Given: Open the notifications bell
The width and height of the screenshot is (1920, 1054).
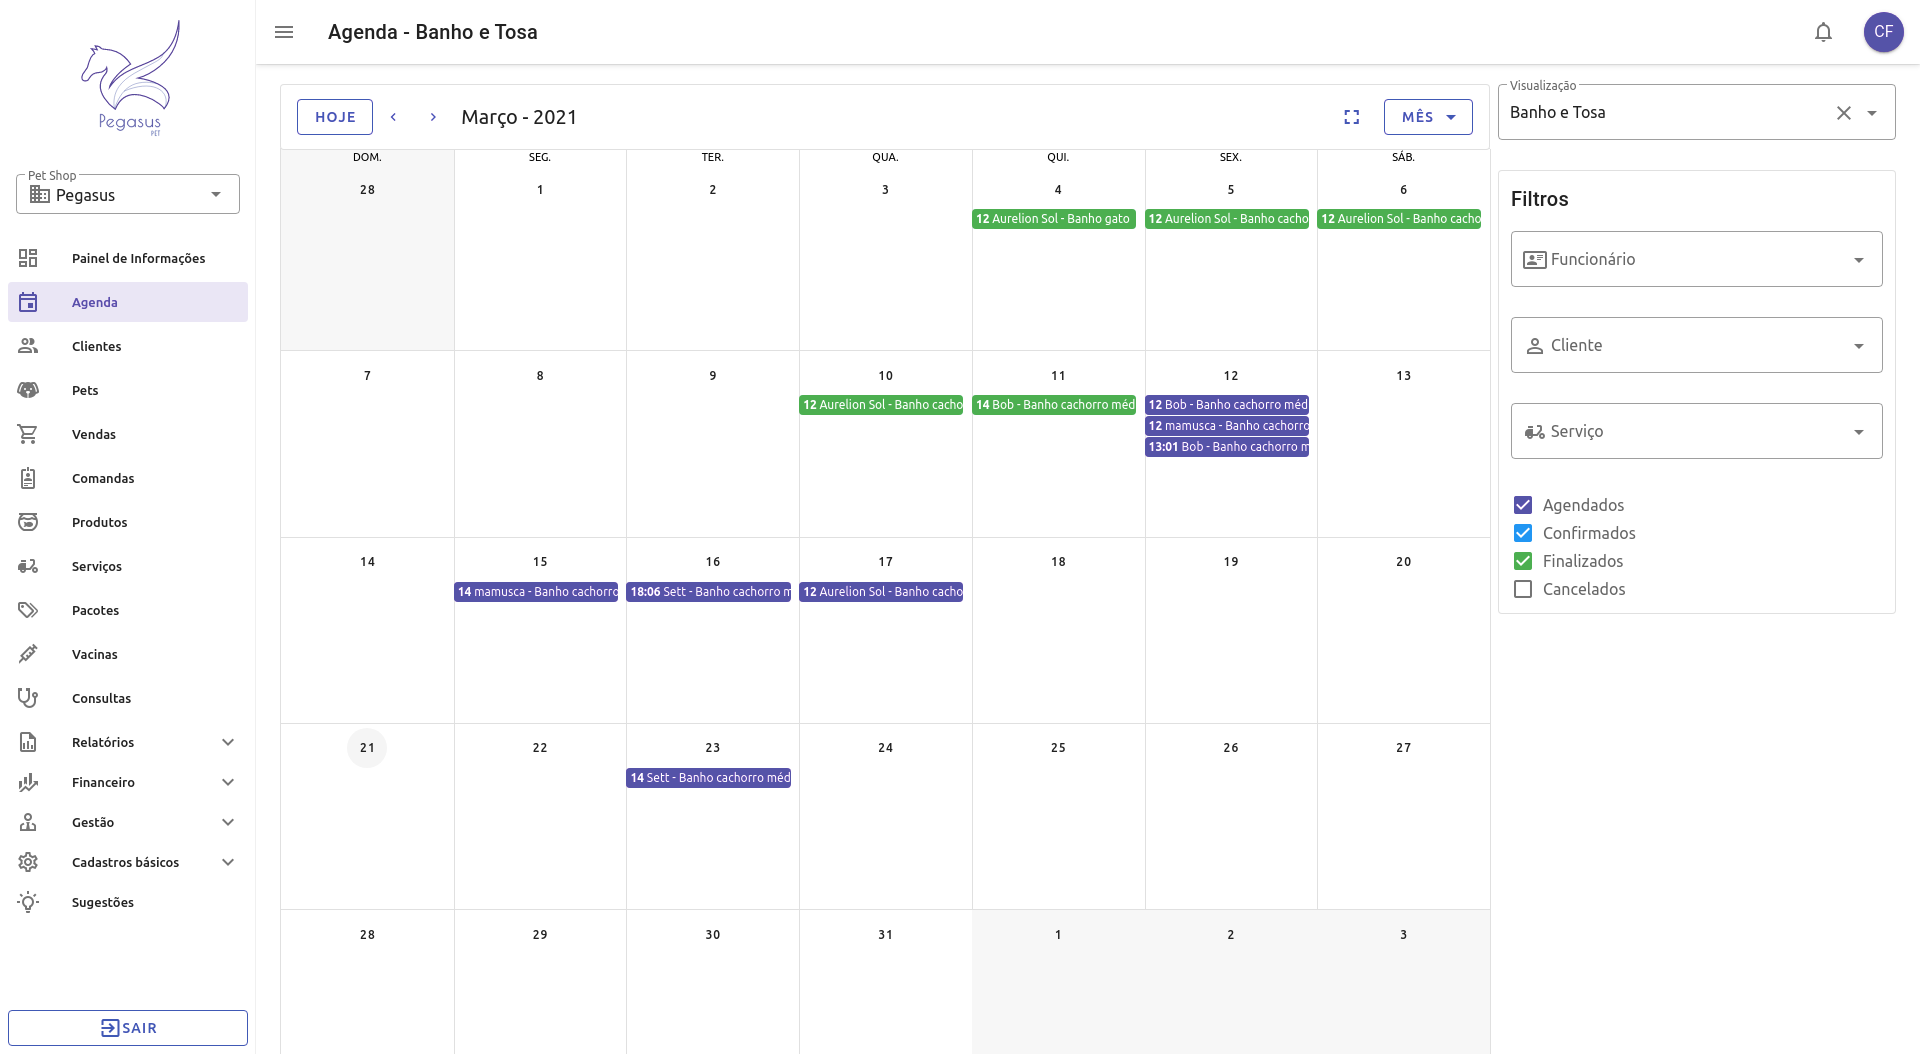Looking at the screenshot, I should [1823, 32].
